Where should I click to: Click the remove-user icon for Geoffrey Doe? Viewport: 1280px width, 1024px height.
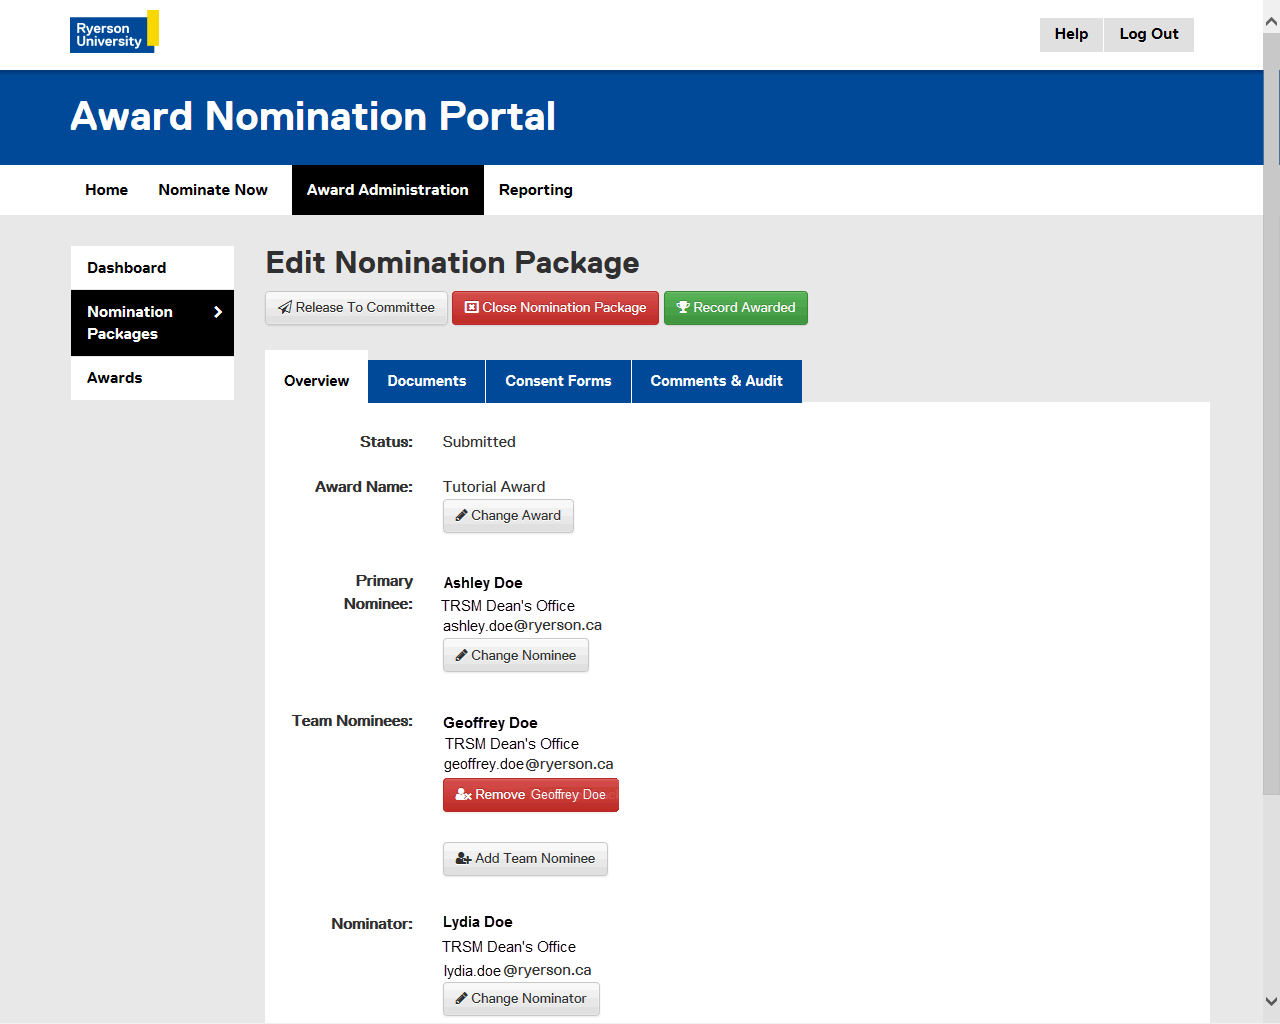[463, 795]
